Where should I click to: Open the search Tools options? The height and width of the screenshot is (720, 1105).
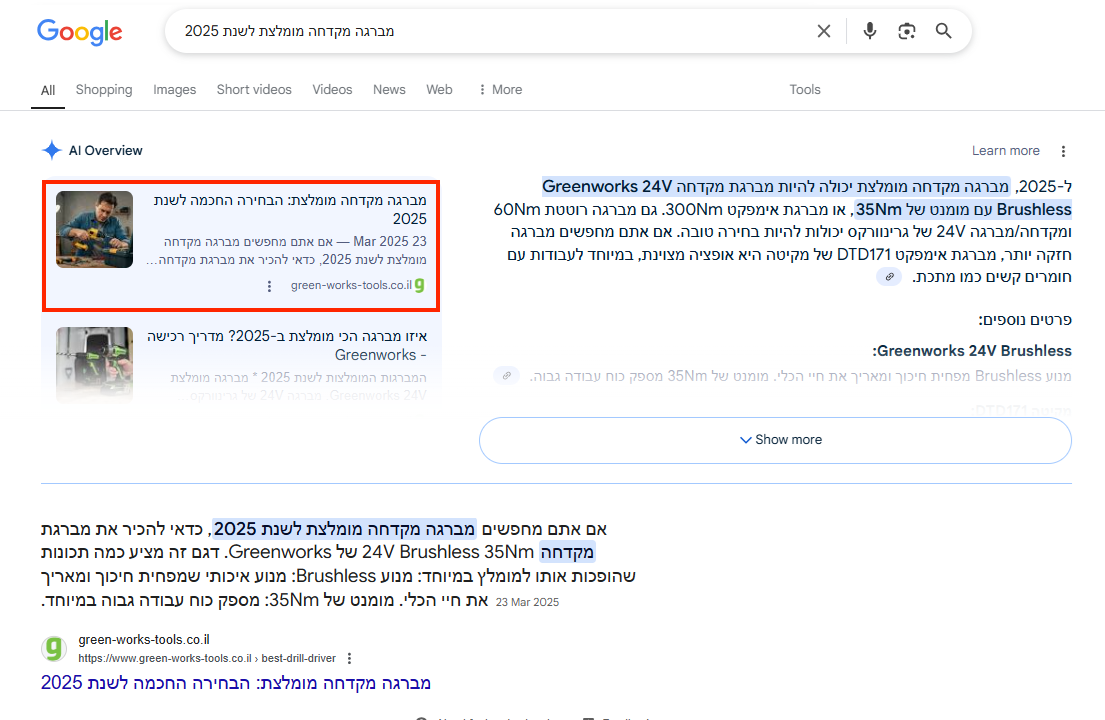[x=805, y=89]
